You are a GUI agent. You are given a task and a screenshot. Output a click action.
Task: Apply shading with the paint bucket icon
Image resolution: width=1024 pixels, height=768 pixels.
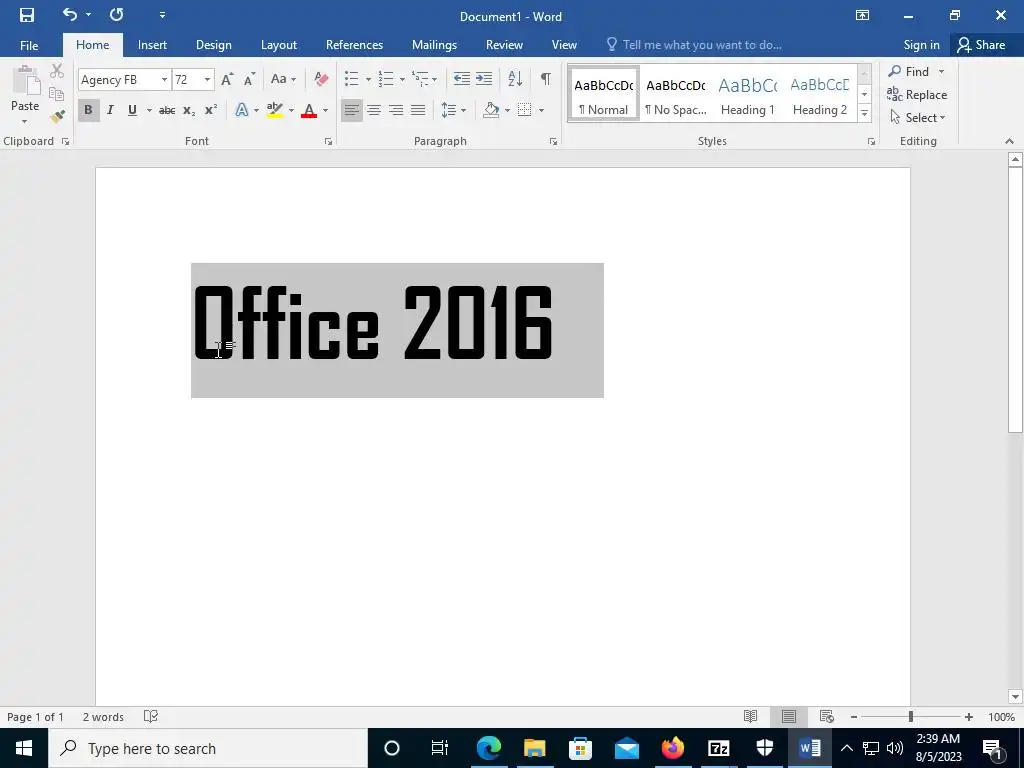(490, 110)
